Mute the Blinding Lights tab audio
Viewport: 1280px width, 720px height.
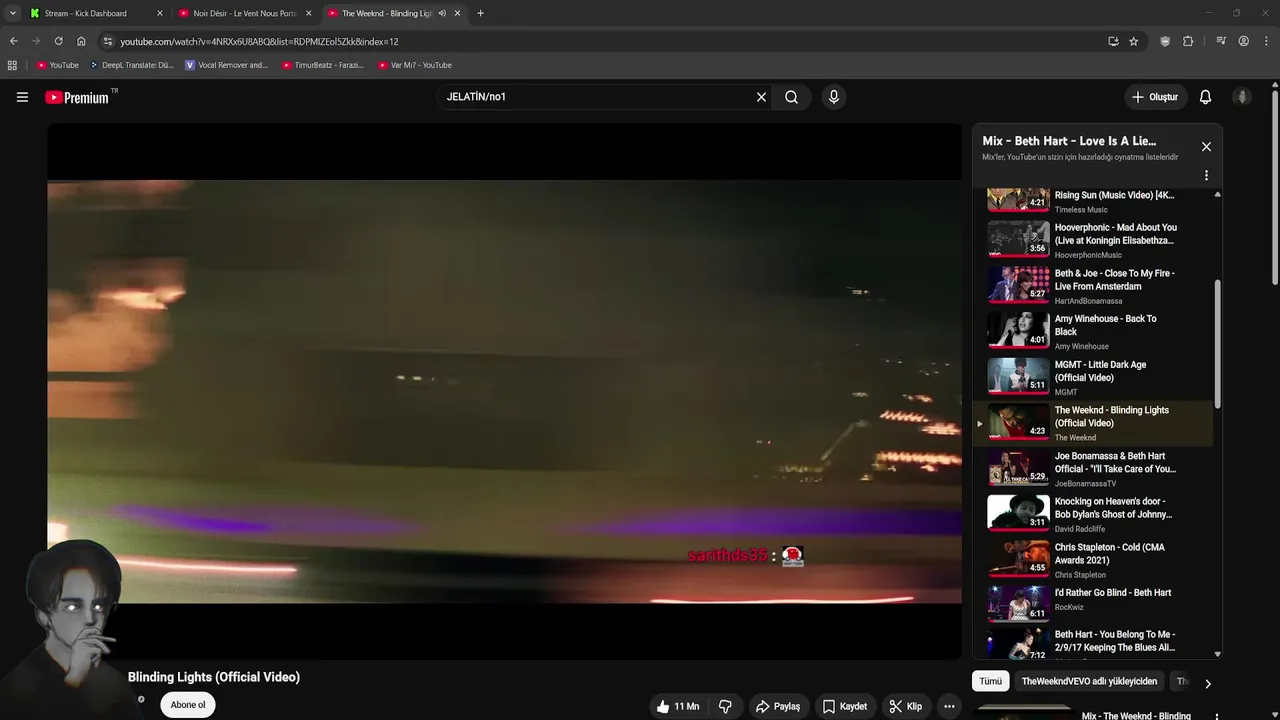pyautogui.click(x=442, y=13)
